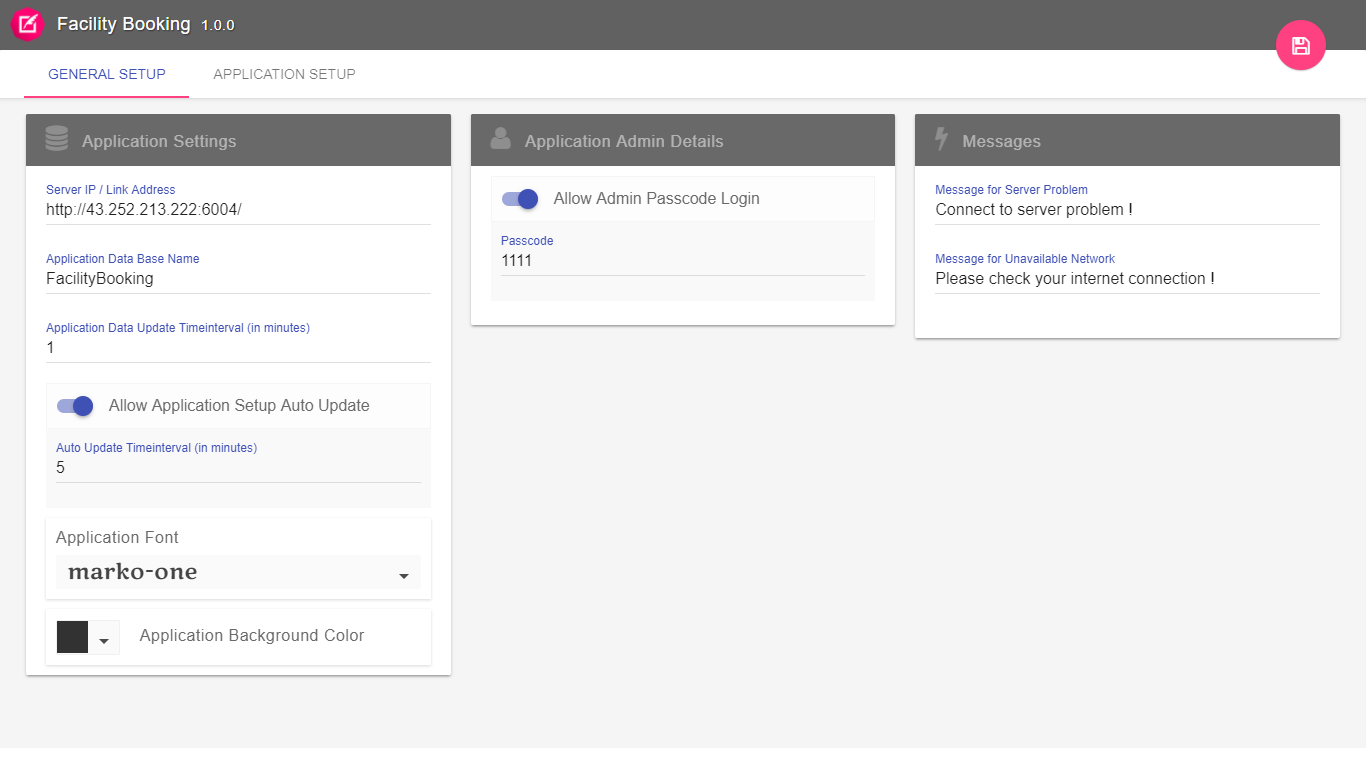Open the Application Font dropdown
Viewport: 1366px width, 768px height.
click(x=238, y=573)
